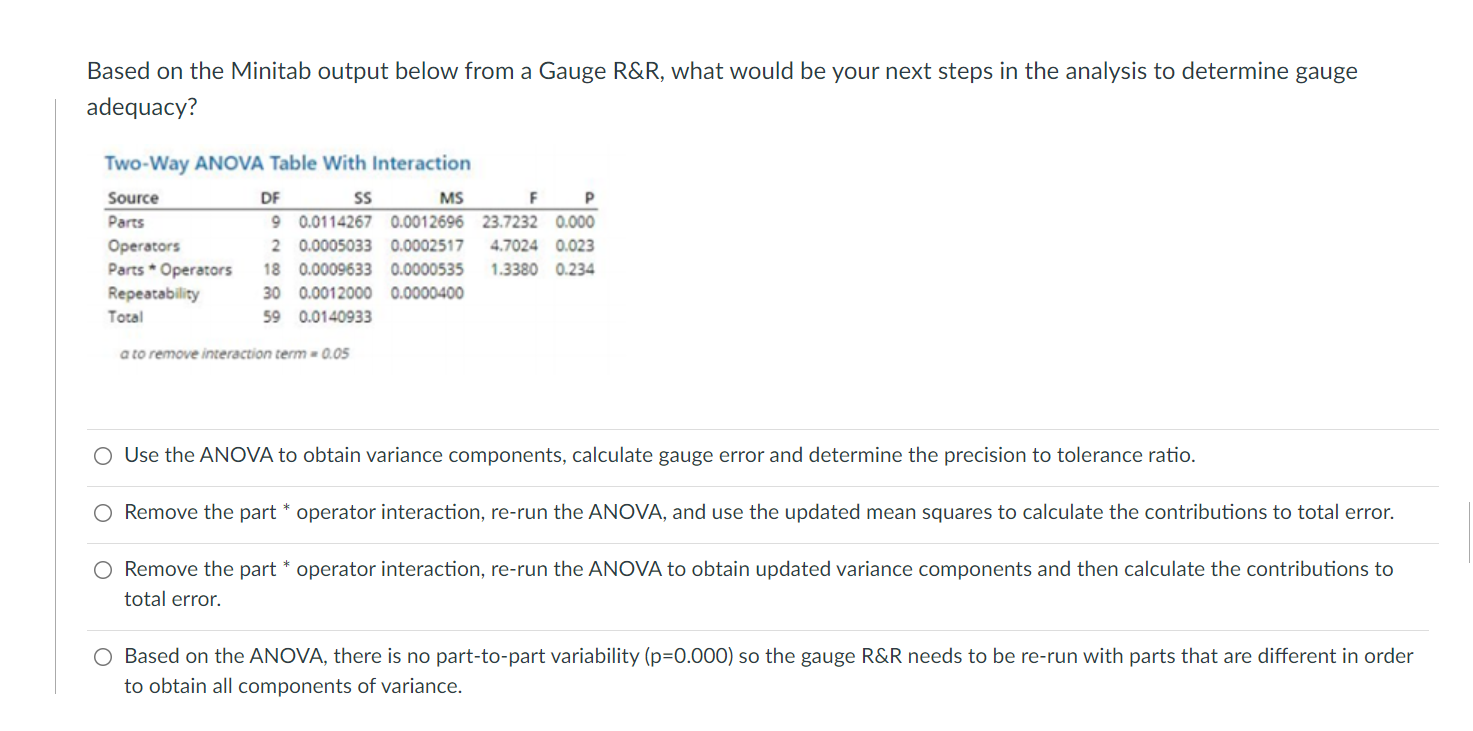1473x731 pixels.
Task: Click the Operators row in the table
Action: [x=143, y=245]
